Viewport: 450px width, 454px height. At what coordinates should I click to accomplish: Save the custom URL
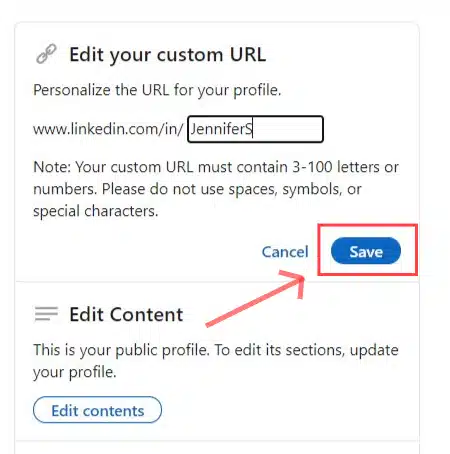(366, 251)
